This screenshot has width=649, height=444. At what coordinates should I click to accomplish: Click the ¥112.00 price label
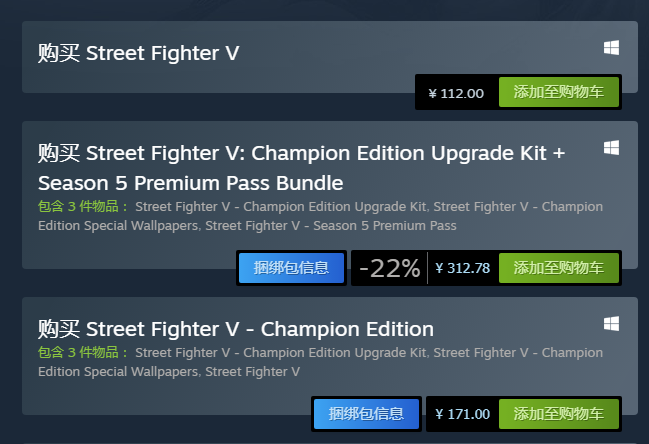pyautogui.click(x=456, y=93)
